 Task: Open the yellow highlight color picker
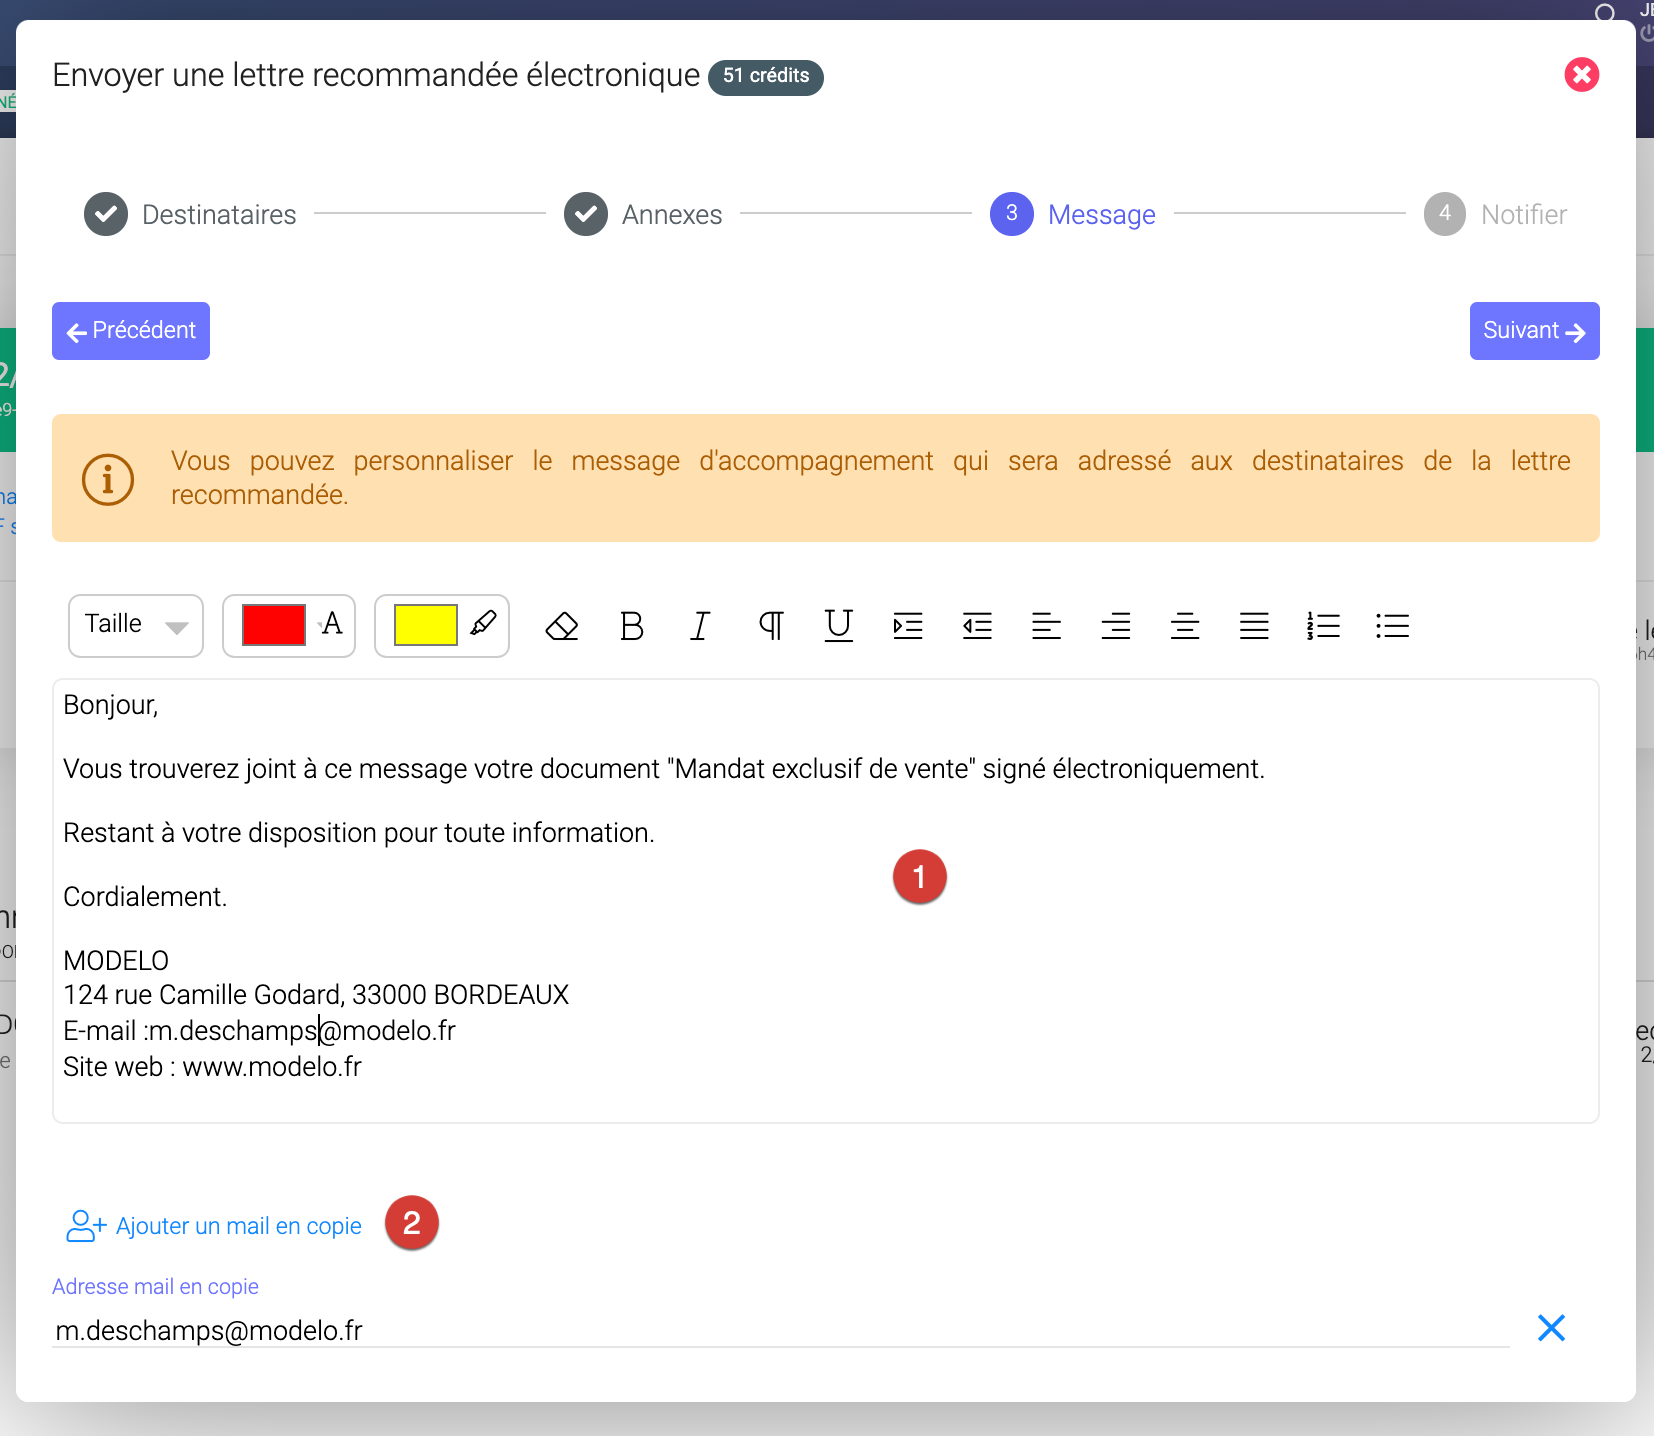coord(426,626)
